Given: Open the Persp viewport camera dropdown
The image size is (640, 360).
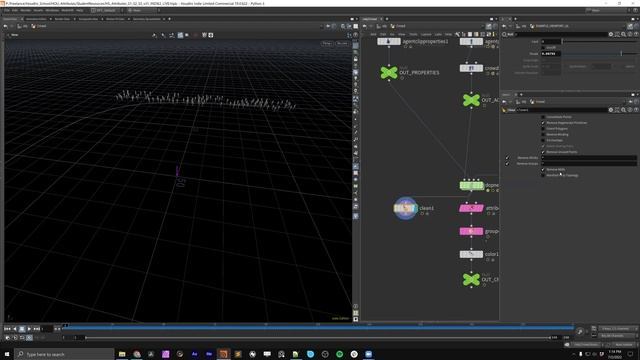Looking at the screenshot, I should pyautogui.click(x=327, y=43).
